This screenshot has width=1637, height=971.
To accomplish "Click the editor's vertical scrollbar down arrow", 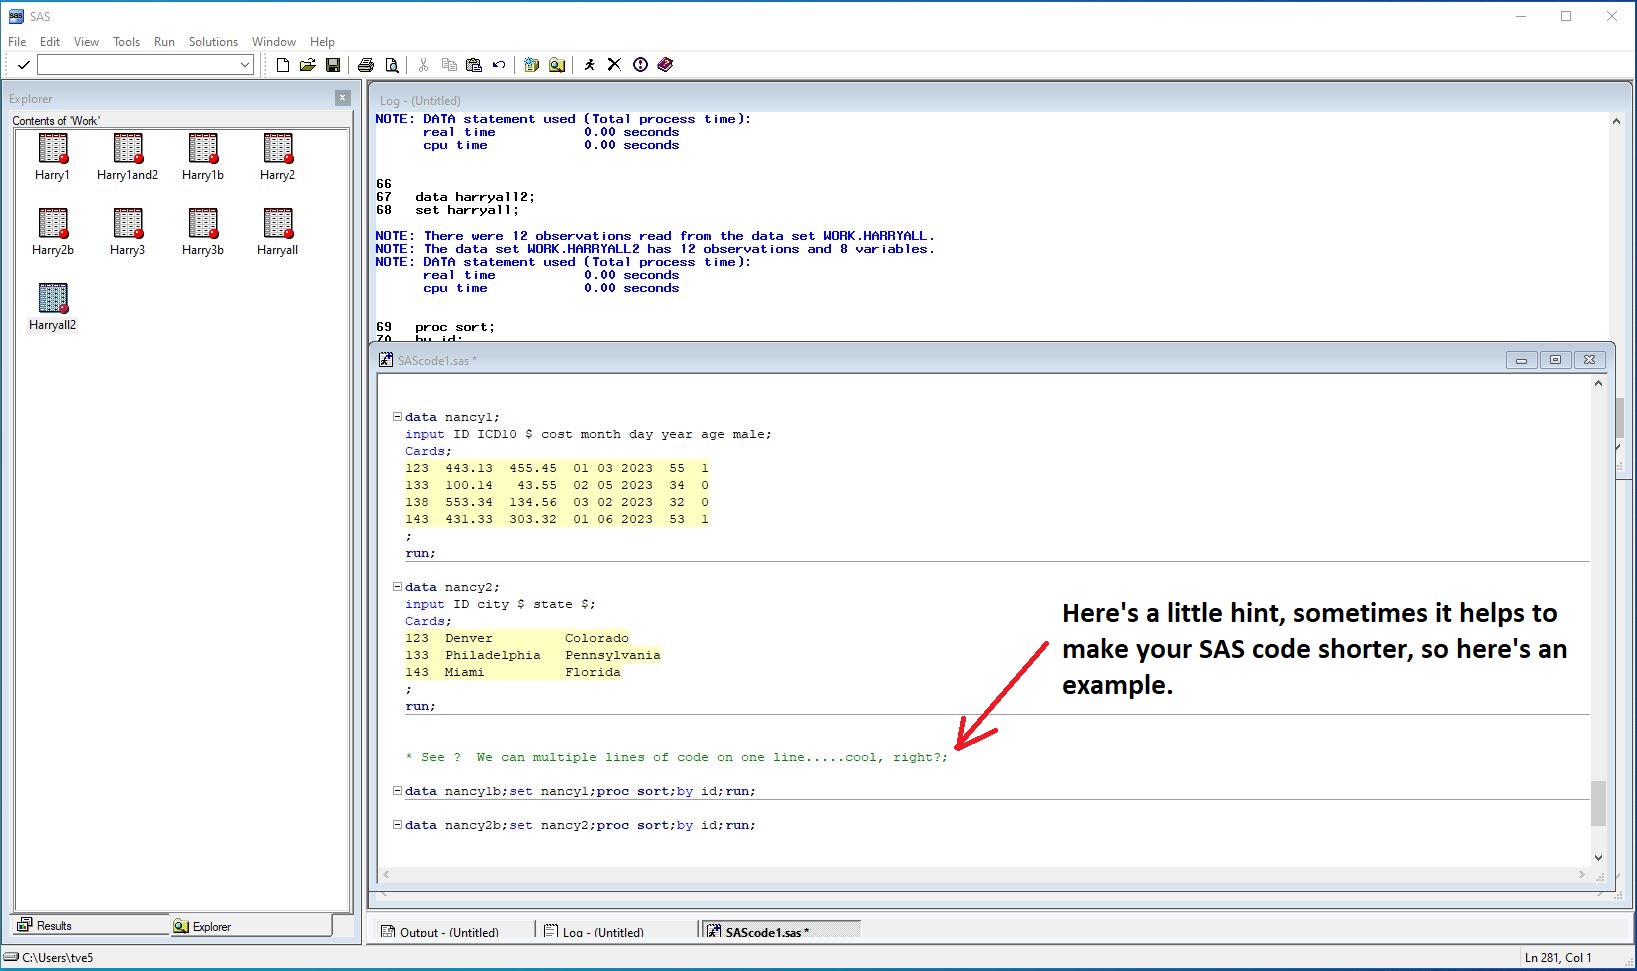I will 1598,857.
